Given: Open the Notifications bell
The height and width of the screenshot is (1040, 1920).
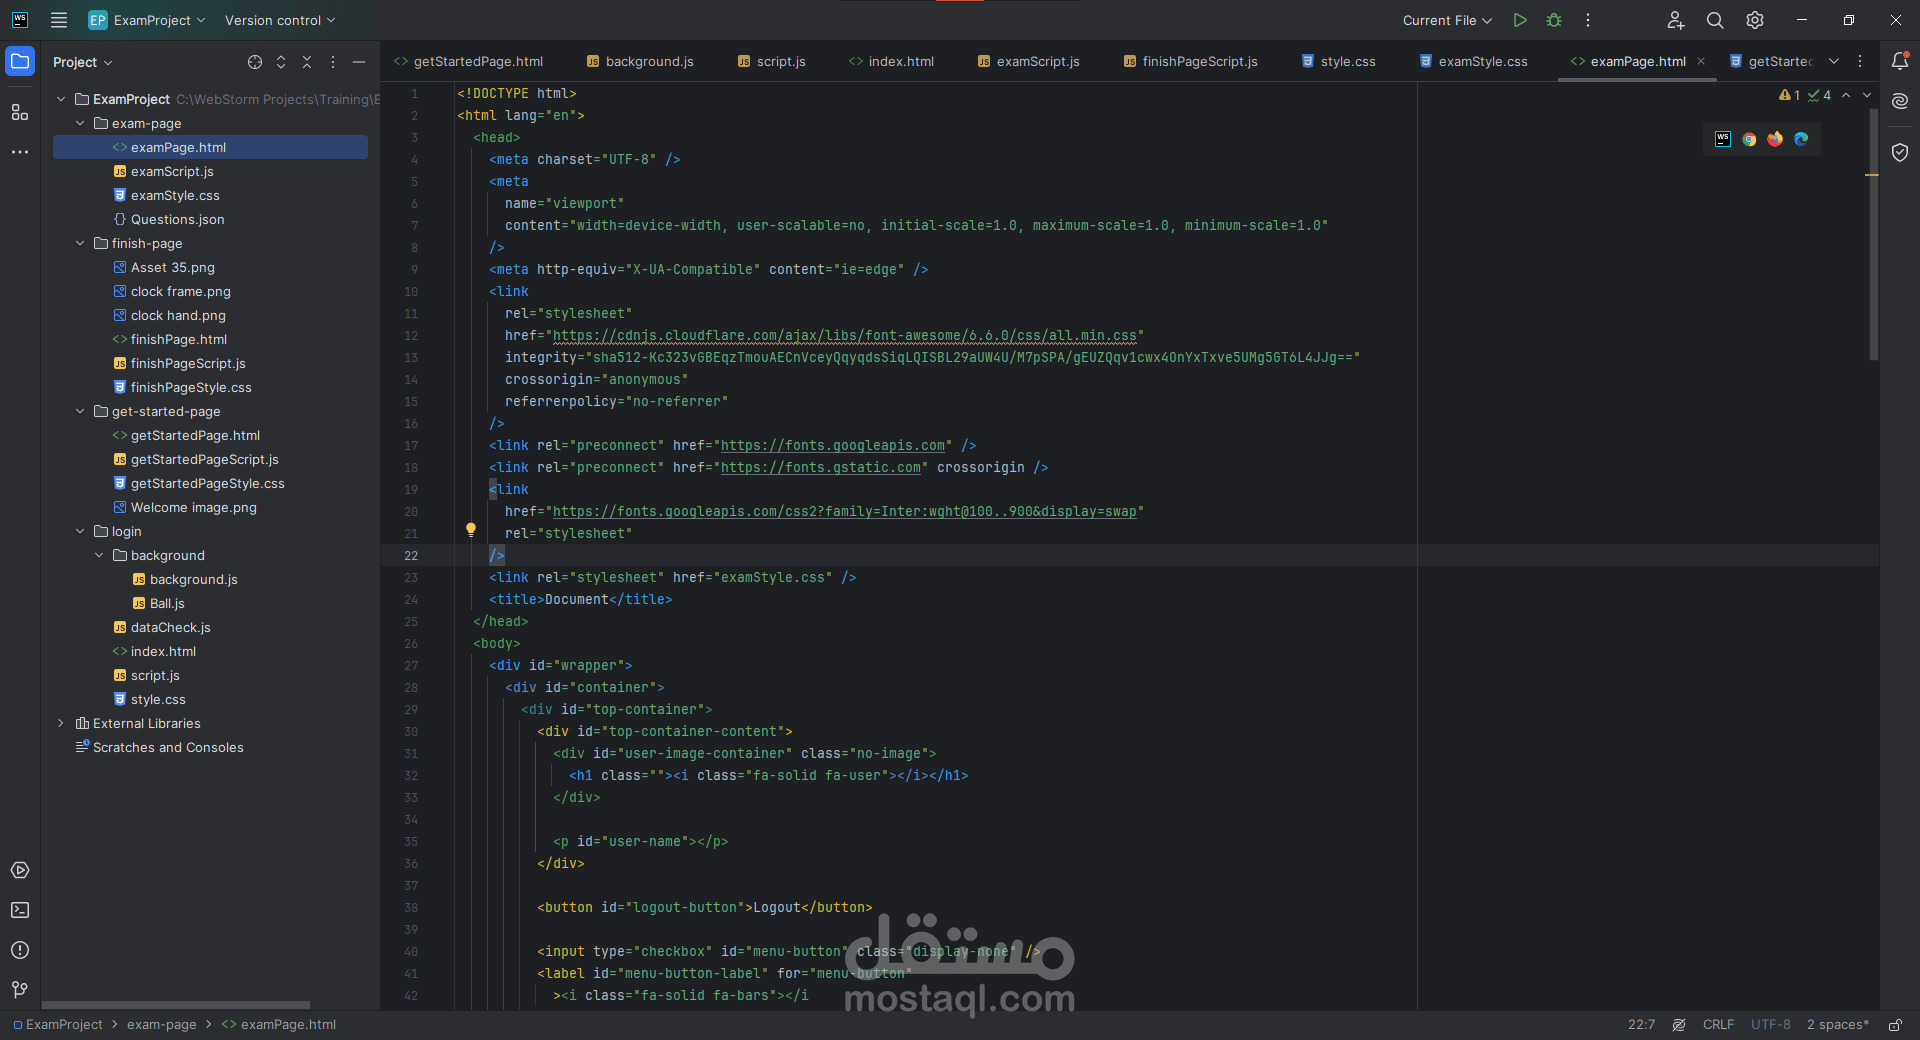Looking at the screenshot, I should pos(1900,61).
